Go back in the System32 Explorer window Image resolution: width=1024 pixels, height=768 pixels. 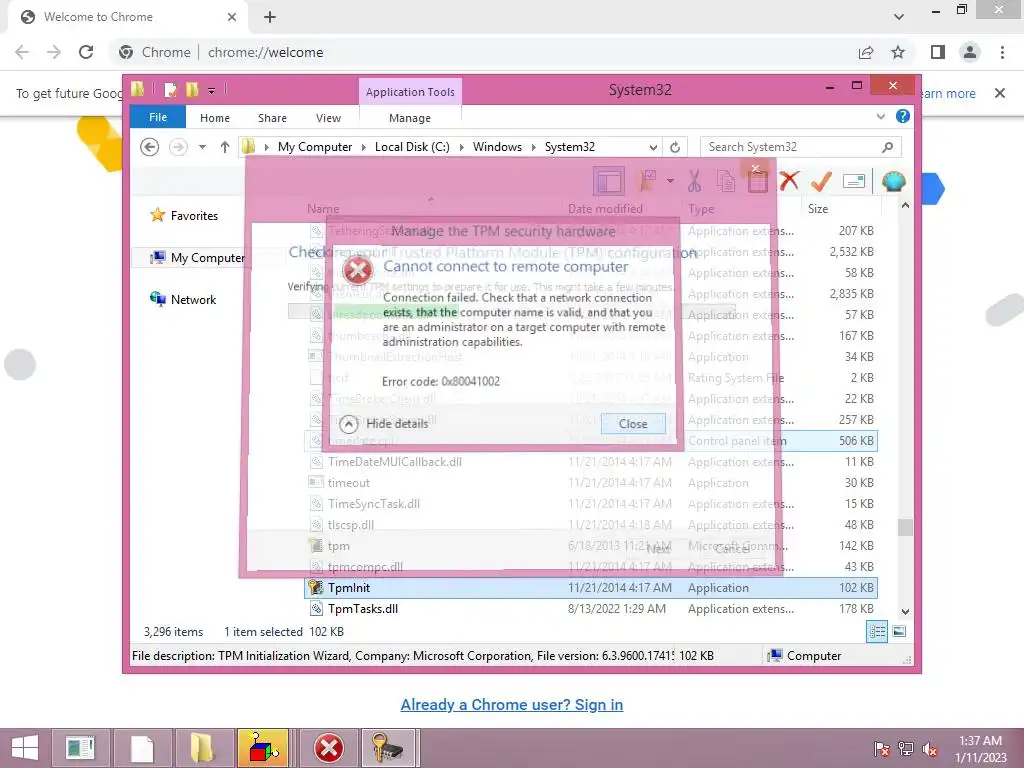150,147
